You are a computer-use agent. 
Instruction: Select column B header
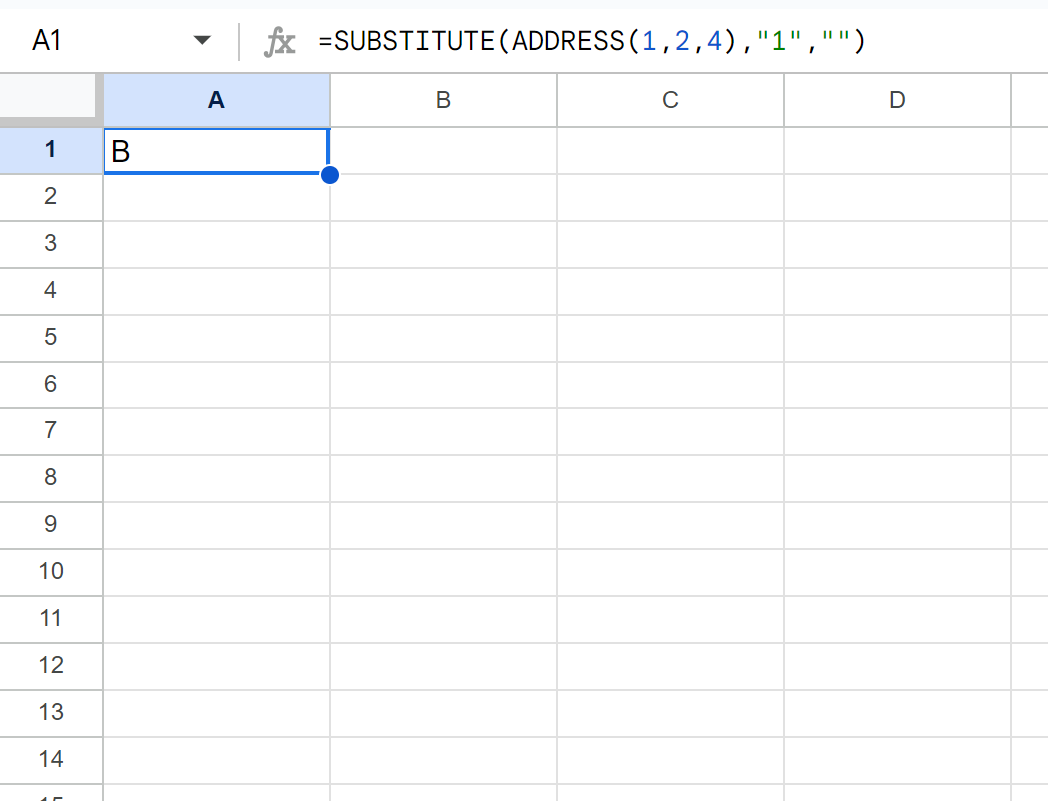tap(443, 100)
